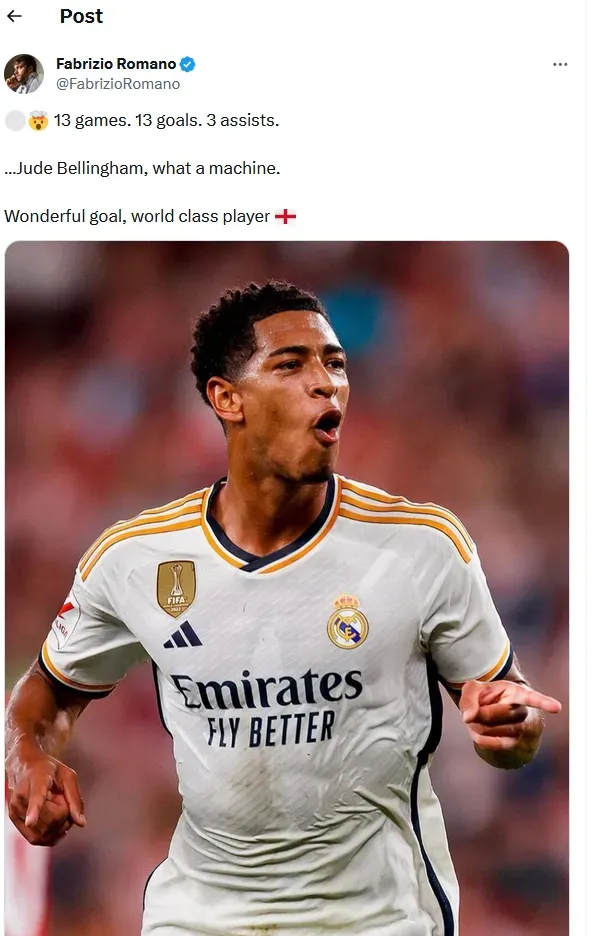Click the mind-blown emoji in the post
This screenshot has width=595, height=936.
(38, 121)
